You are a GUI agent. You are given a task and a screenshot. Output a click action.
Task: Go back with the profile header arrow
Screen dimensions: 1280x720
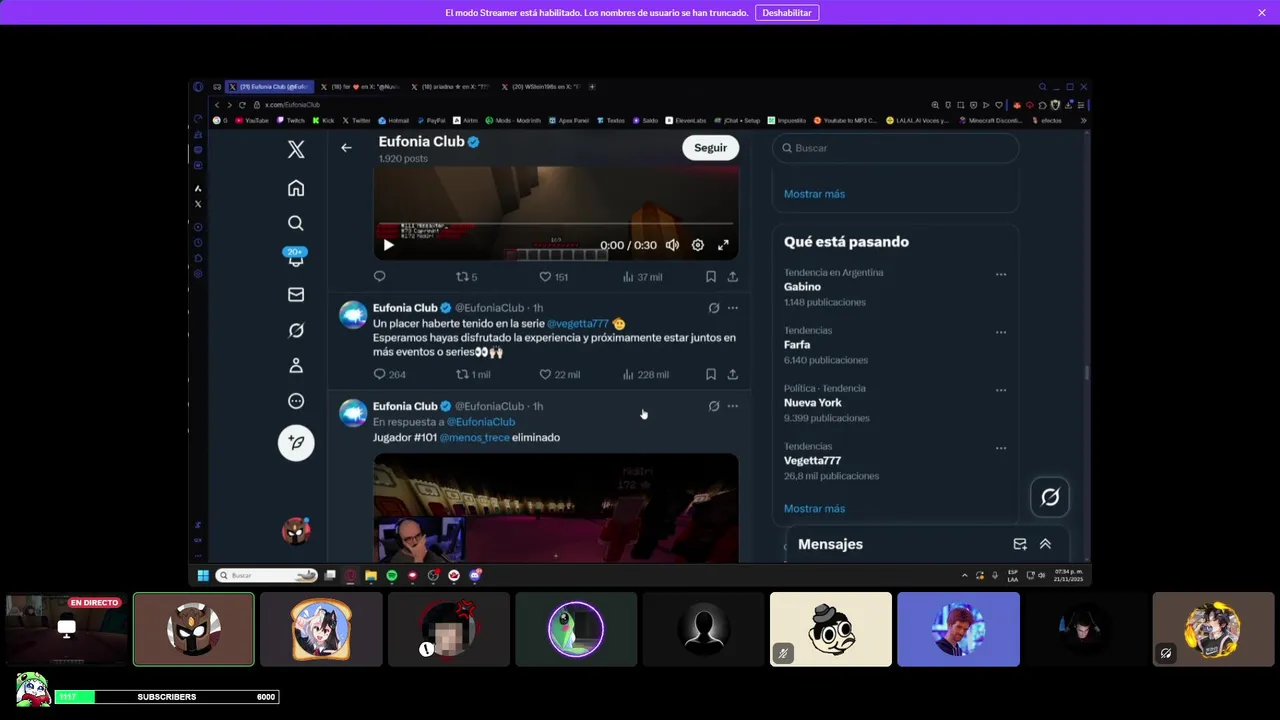346,147
